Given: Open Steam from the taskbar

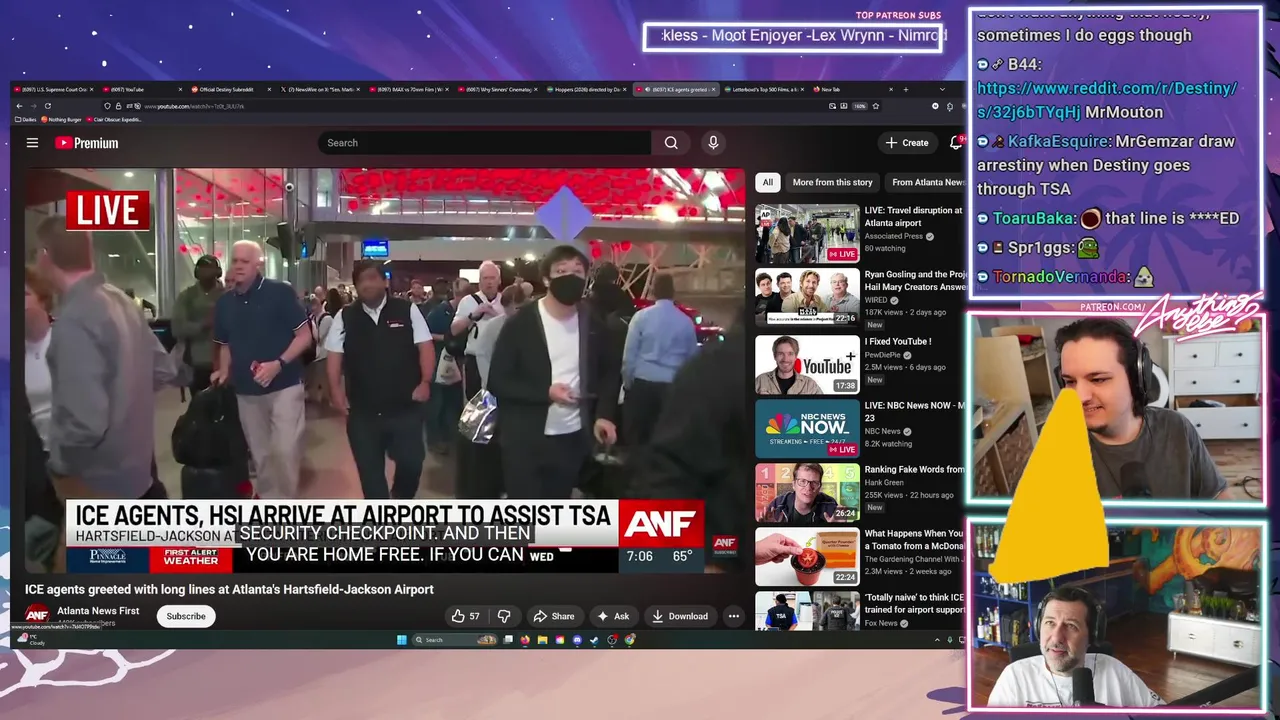Looking at the screenshot, I should (x=594, y=640).
